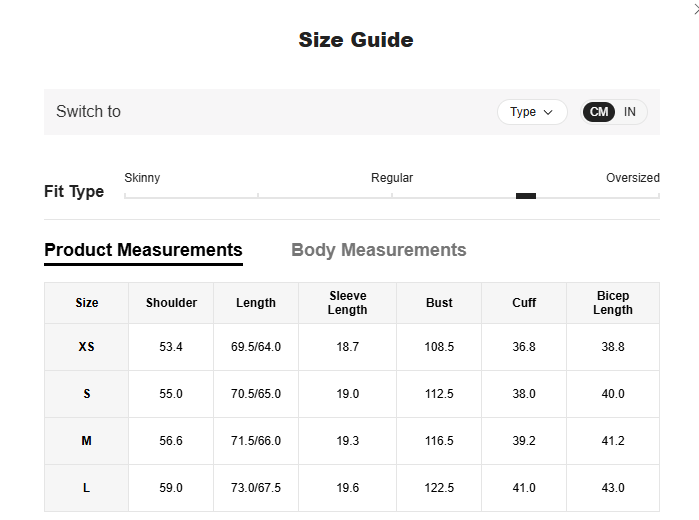Select the M size row
The height and width of the screenshot is (520, 699).
[87, 441]
